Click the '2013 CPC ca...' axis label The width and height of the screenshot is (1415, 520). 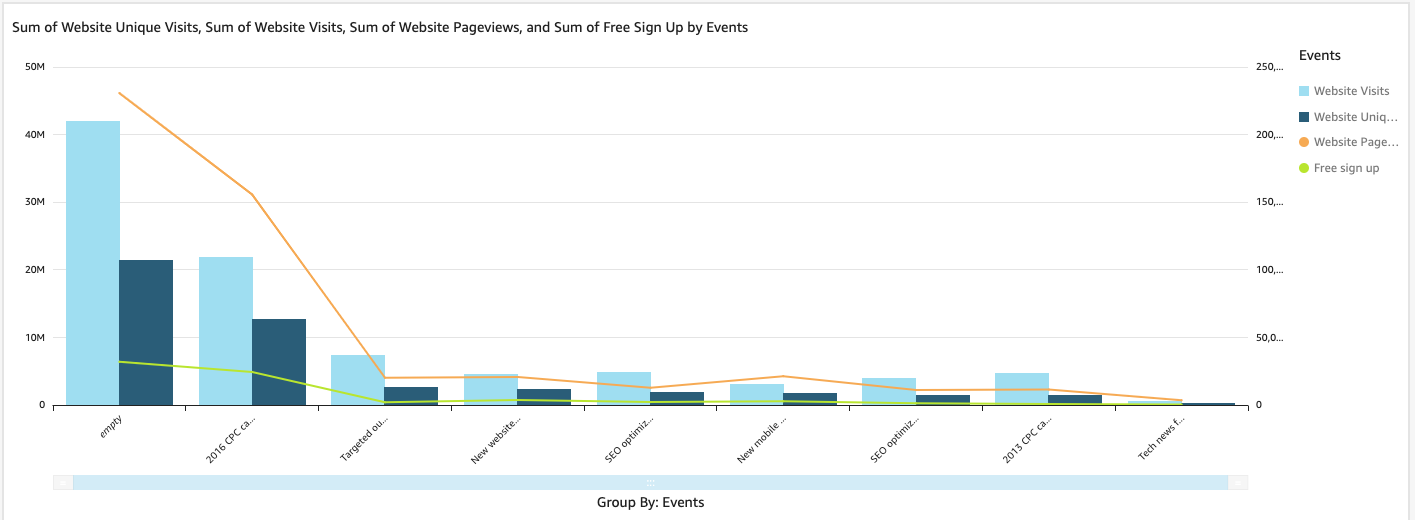[x=1027, y=438]
